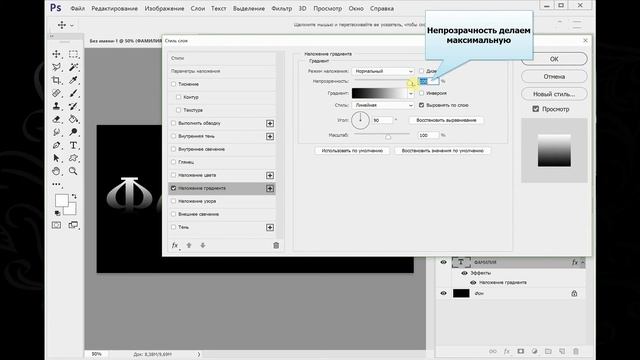
Task: Click Восстановить выравнивание button
Action: coord(446,120)
